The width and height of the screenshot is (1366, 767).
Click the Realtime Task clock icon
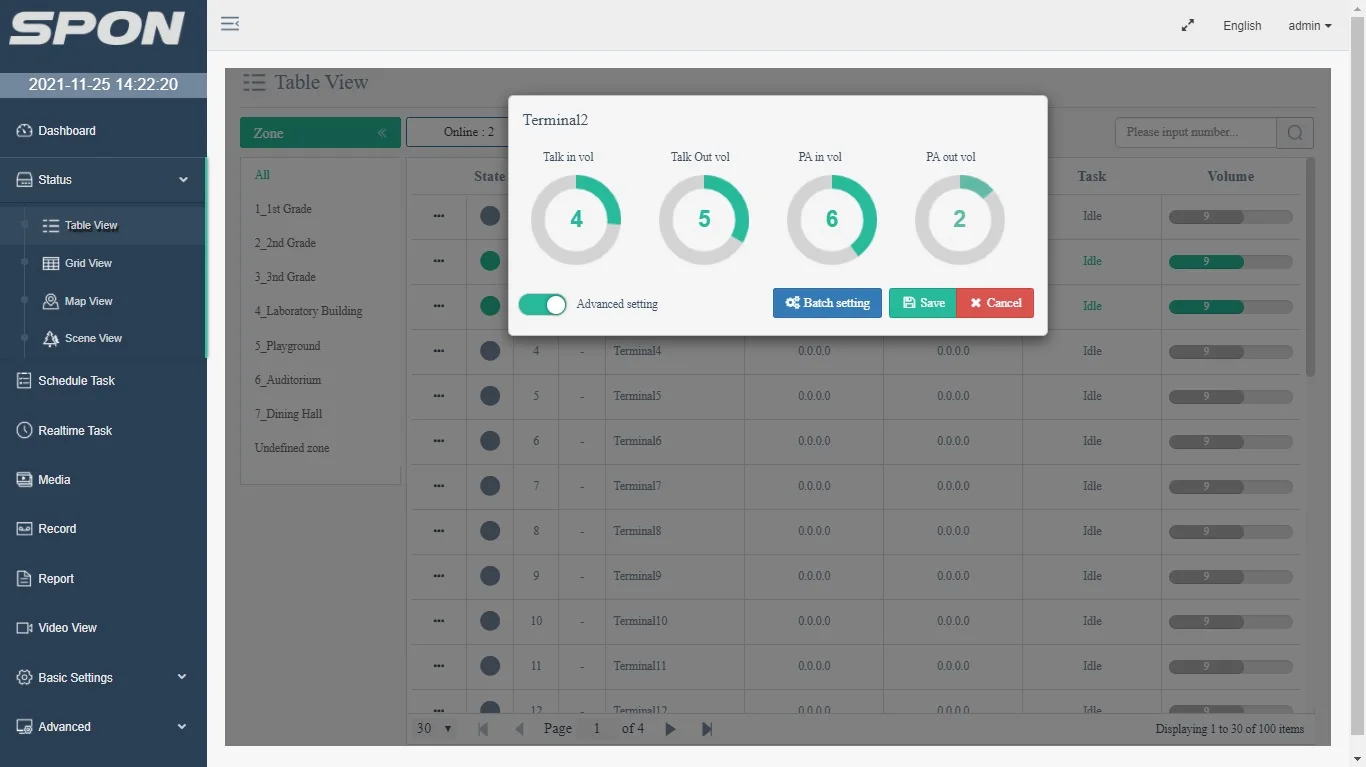click(24, 430)
